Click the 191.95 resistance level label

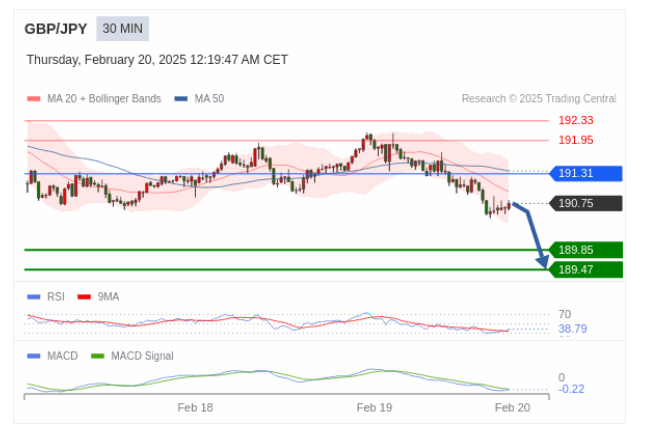click(576, 140)
